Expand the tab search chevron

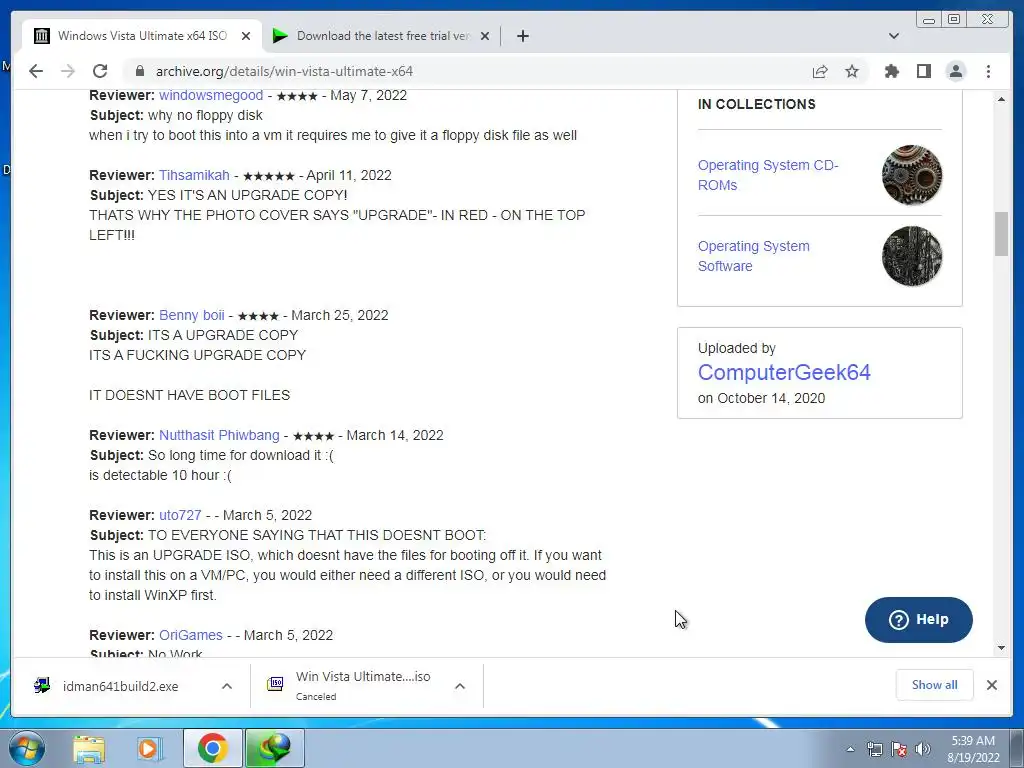(x=894, y=36)
